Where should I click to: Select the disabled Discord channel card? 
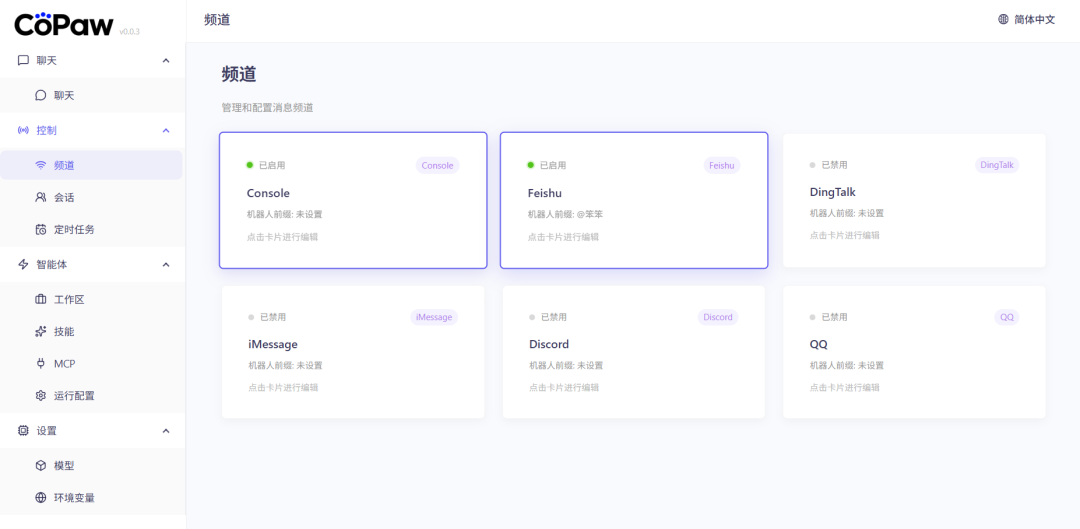[634, 352]
